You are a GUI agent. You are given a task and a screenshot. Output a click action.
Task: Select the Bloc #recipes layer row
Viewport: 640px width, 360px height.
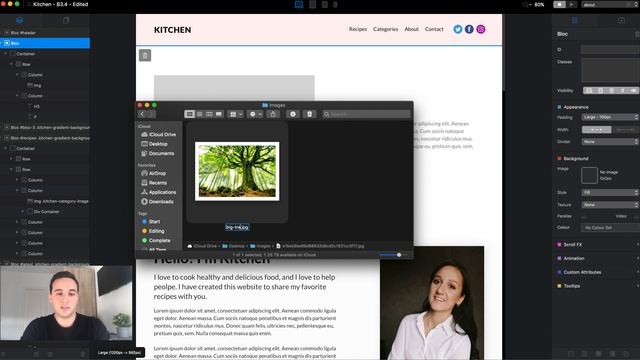tap(45, 138)
